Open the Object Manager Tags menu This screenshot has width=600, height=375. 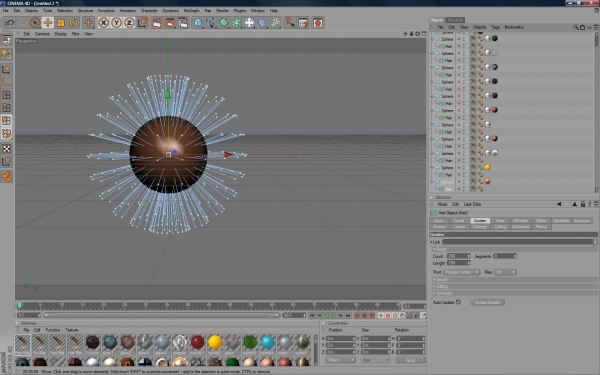tap(495, 27)
